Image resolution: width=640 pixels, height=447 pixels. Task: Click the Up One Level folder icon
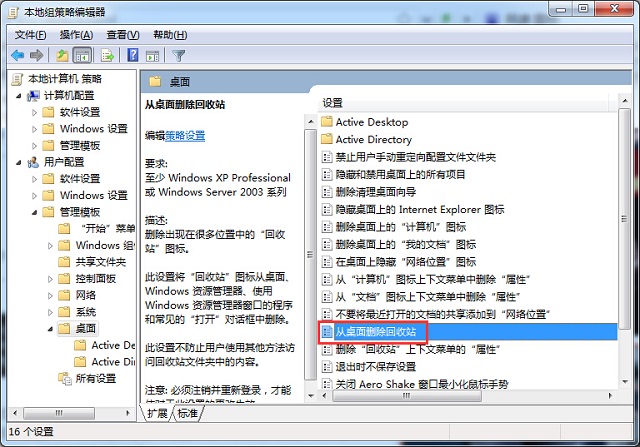pos(63,56)
